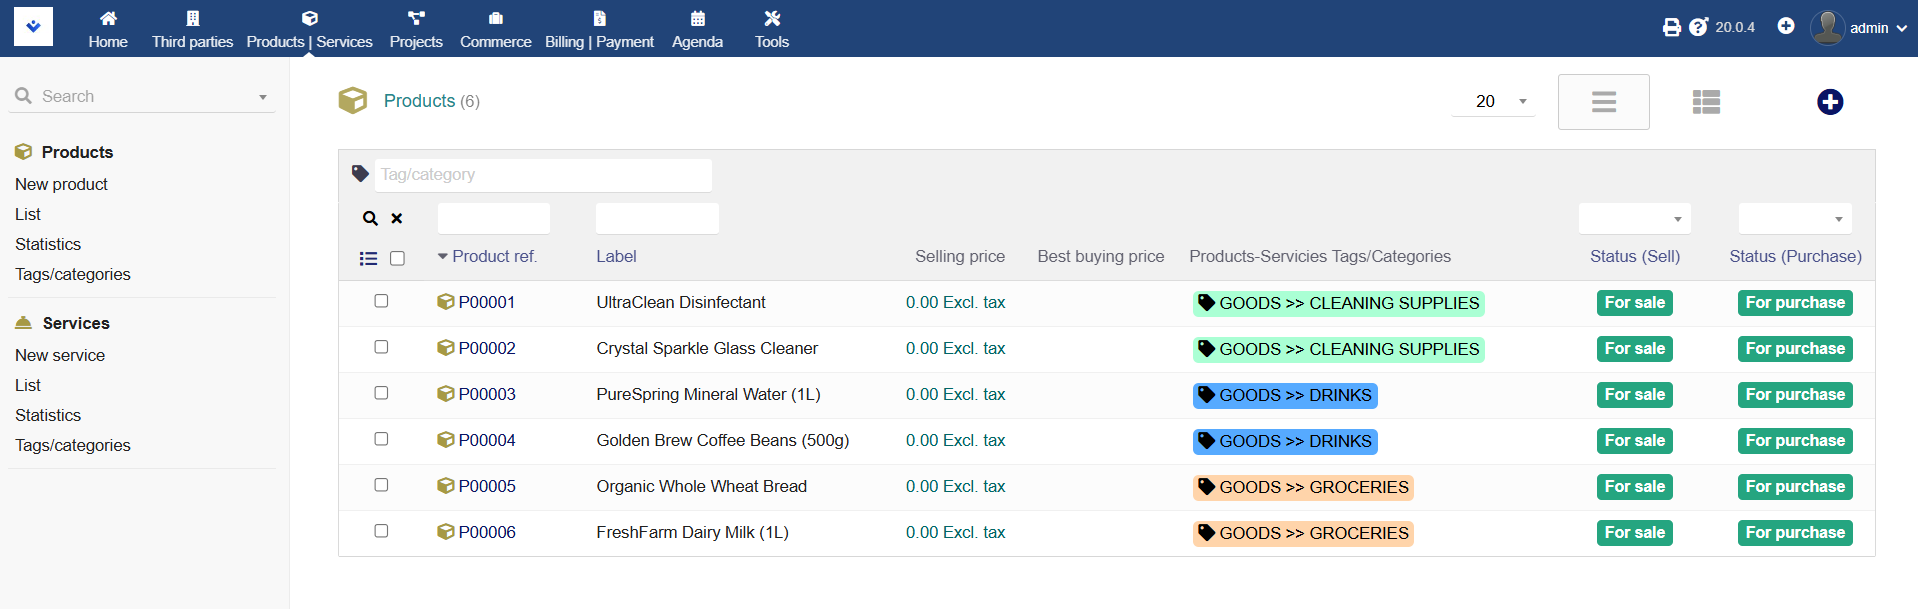Click the magnifier search filter icon
This screenshot has height=609, width=1918.
[370, 218]
